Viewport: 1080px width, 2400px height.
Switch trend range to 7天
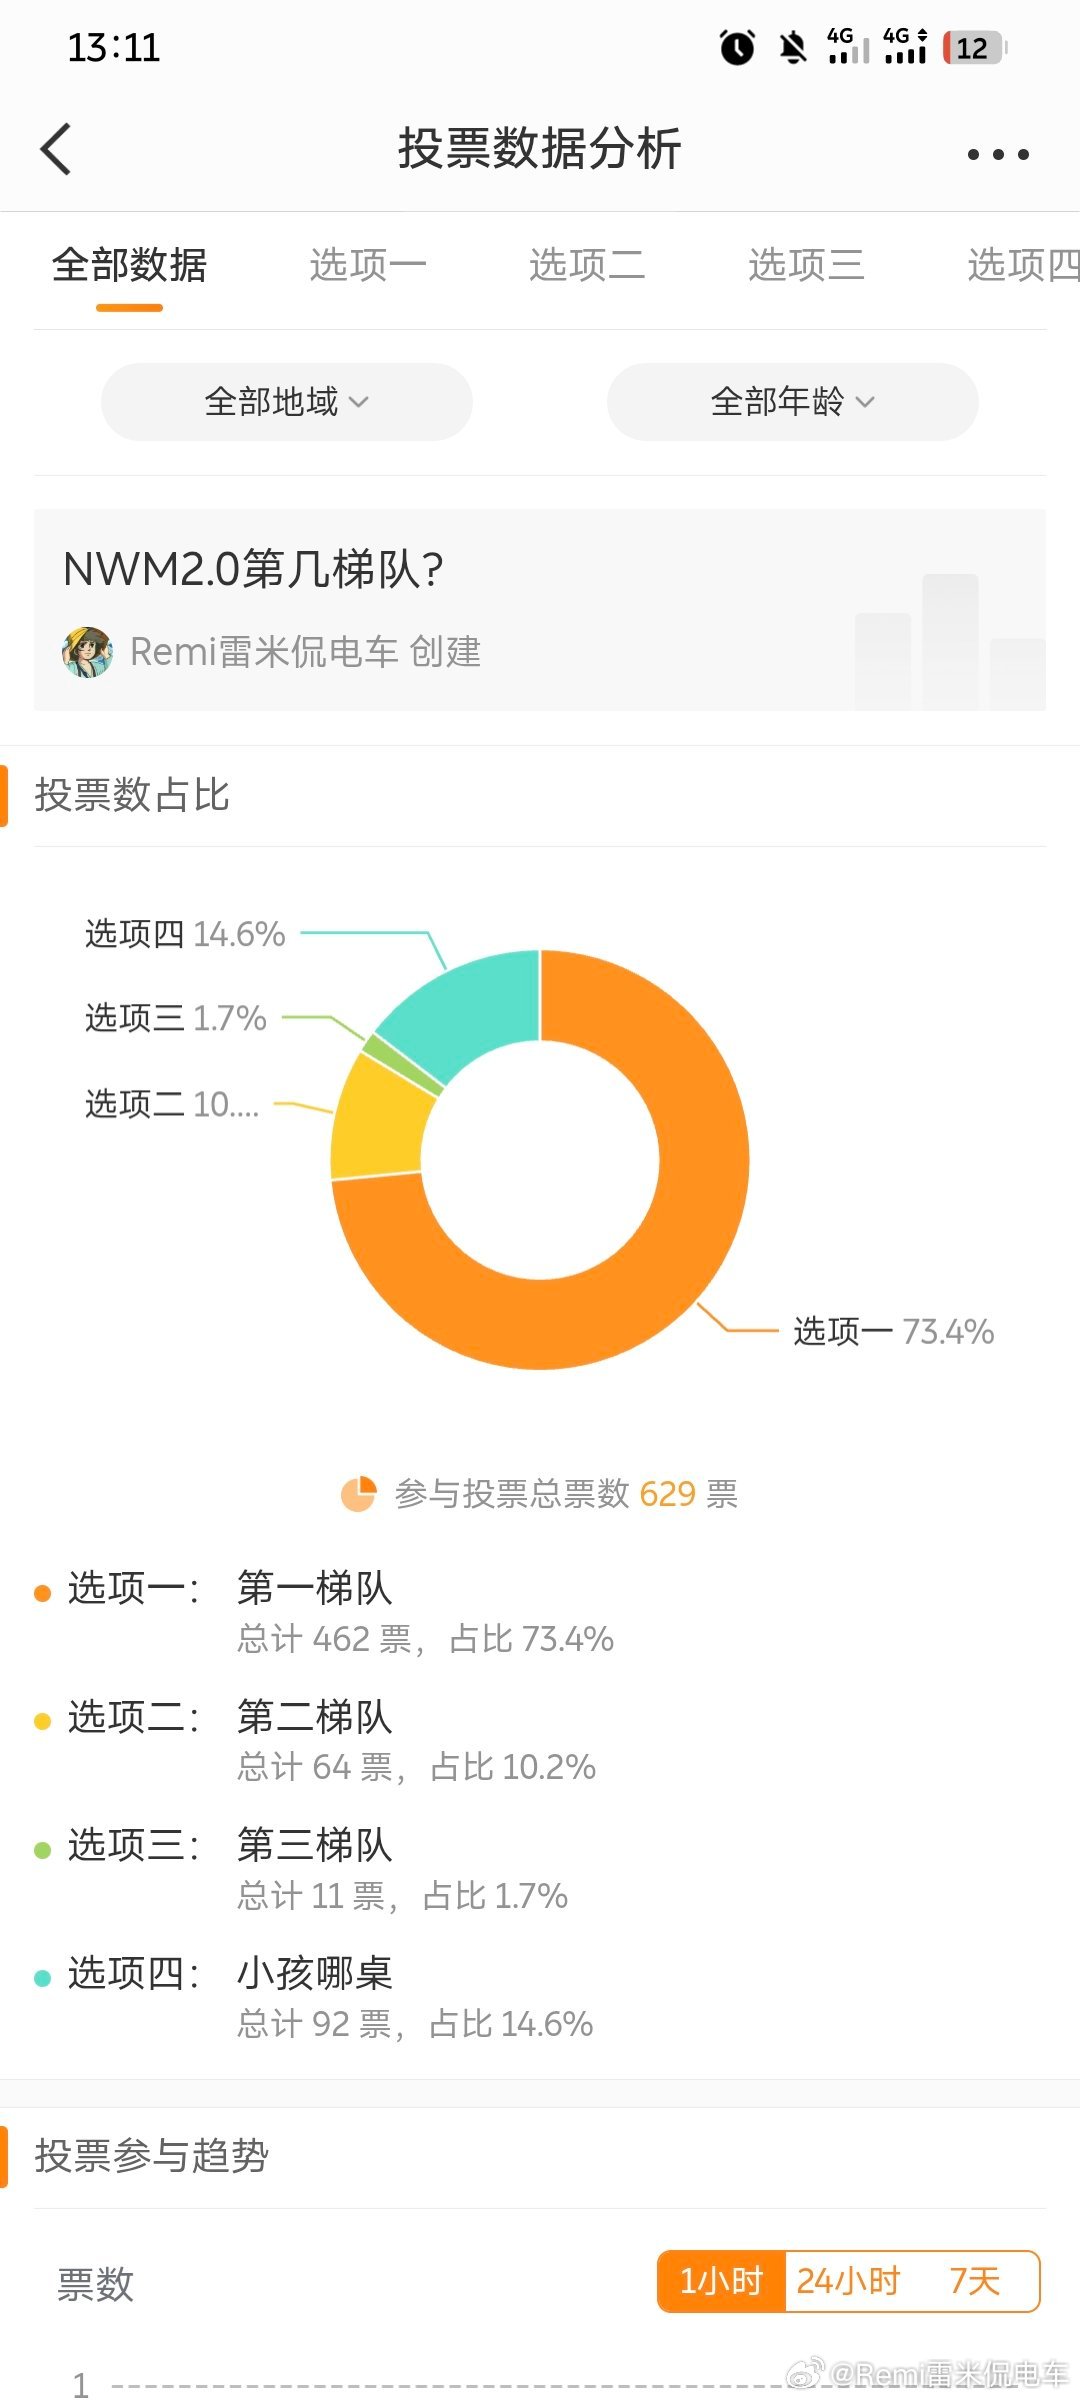975,2281
